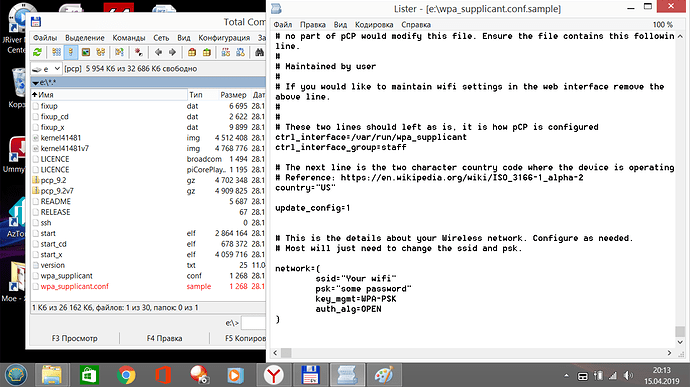The image size is (690, 387).
Task: Go forward with the right arrow icon
Action: click(172, 52)
